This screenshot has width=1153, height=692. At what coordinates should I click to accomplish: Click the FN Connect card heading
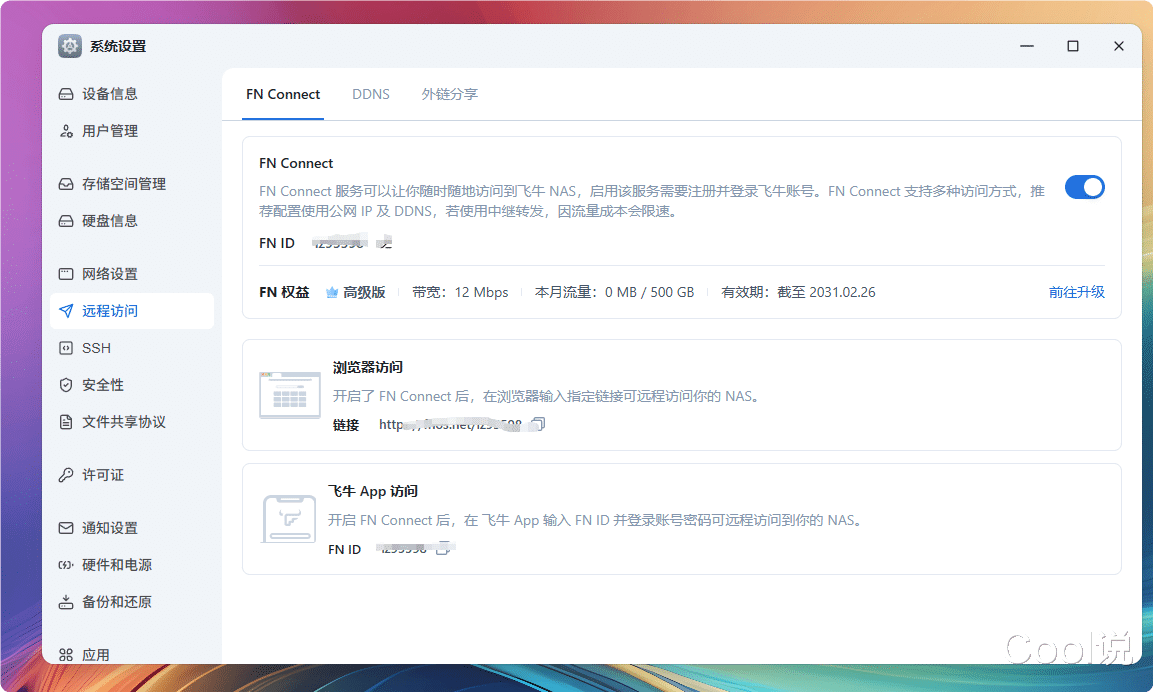[296, 163]
